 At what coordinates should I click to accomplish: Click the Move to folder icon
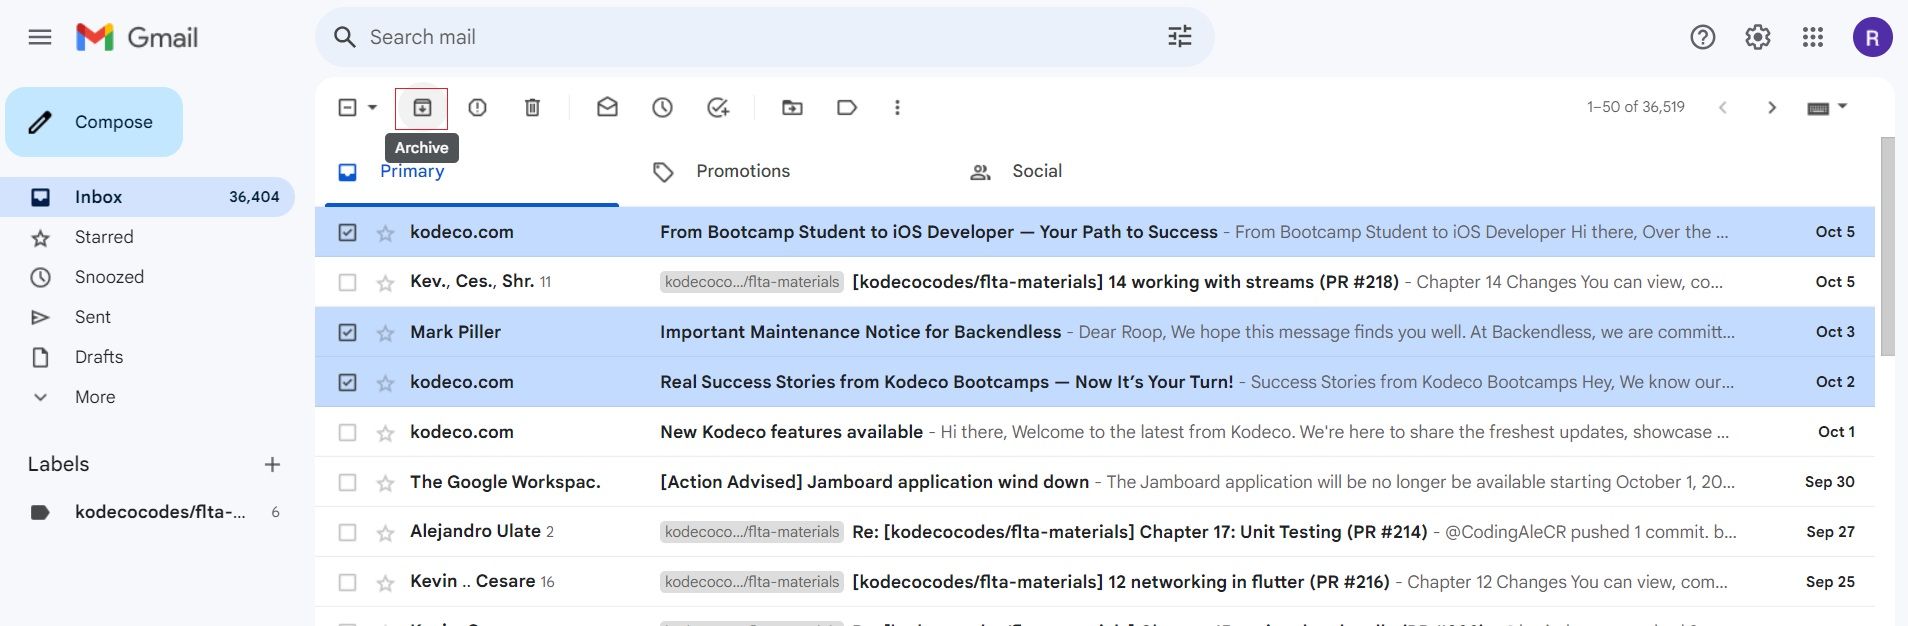(x=792, y=108)
